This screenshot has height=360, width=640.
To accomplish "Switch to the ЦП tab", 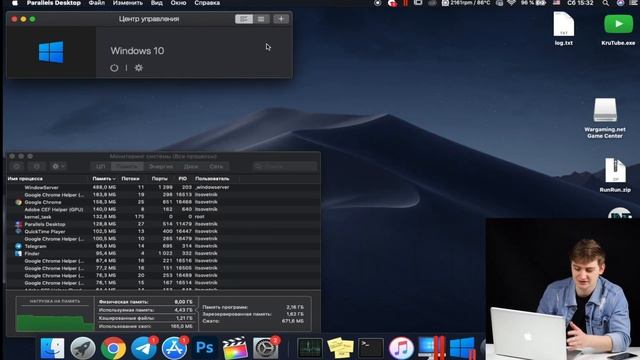I will point(100,166).
